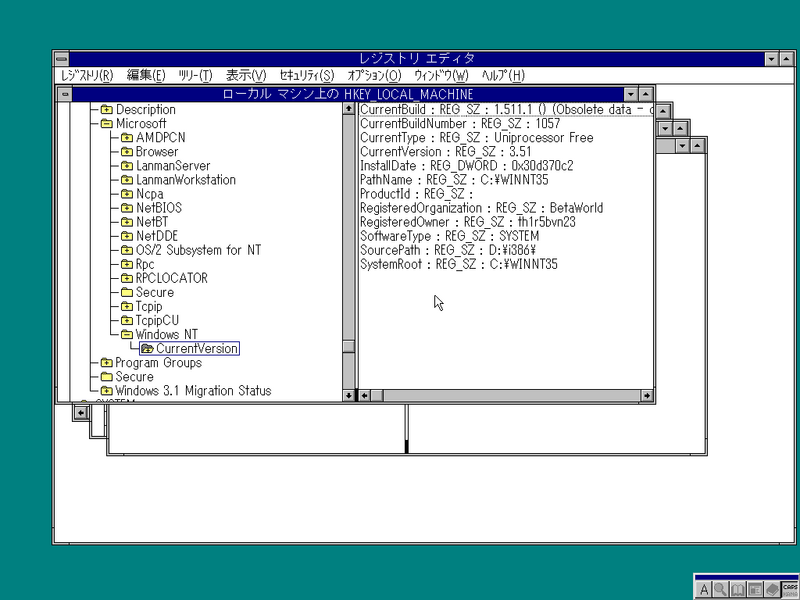Collapse the Microsoft key folder
800x600 pixels.
[x=107, y=123]
